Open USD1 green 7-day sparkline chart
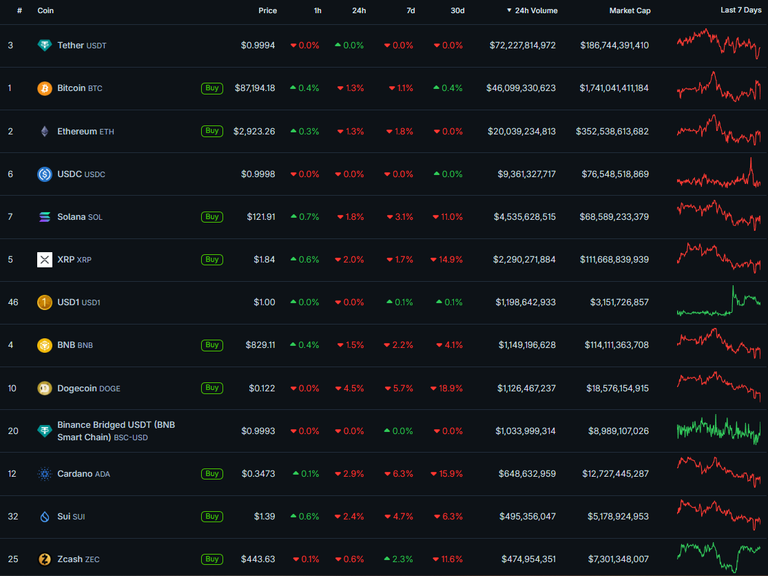Viewport: 768px width, 576px height. pyautogui.click(x=719, y=301)
